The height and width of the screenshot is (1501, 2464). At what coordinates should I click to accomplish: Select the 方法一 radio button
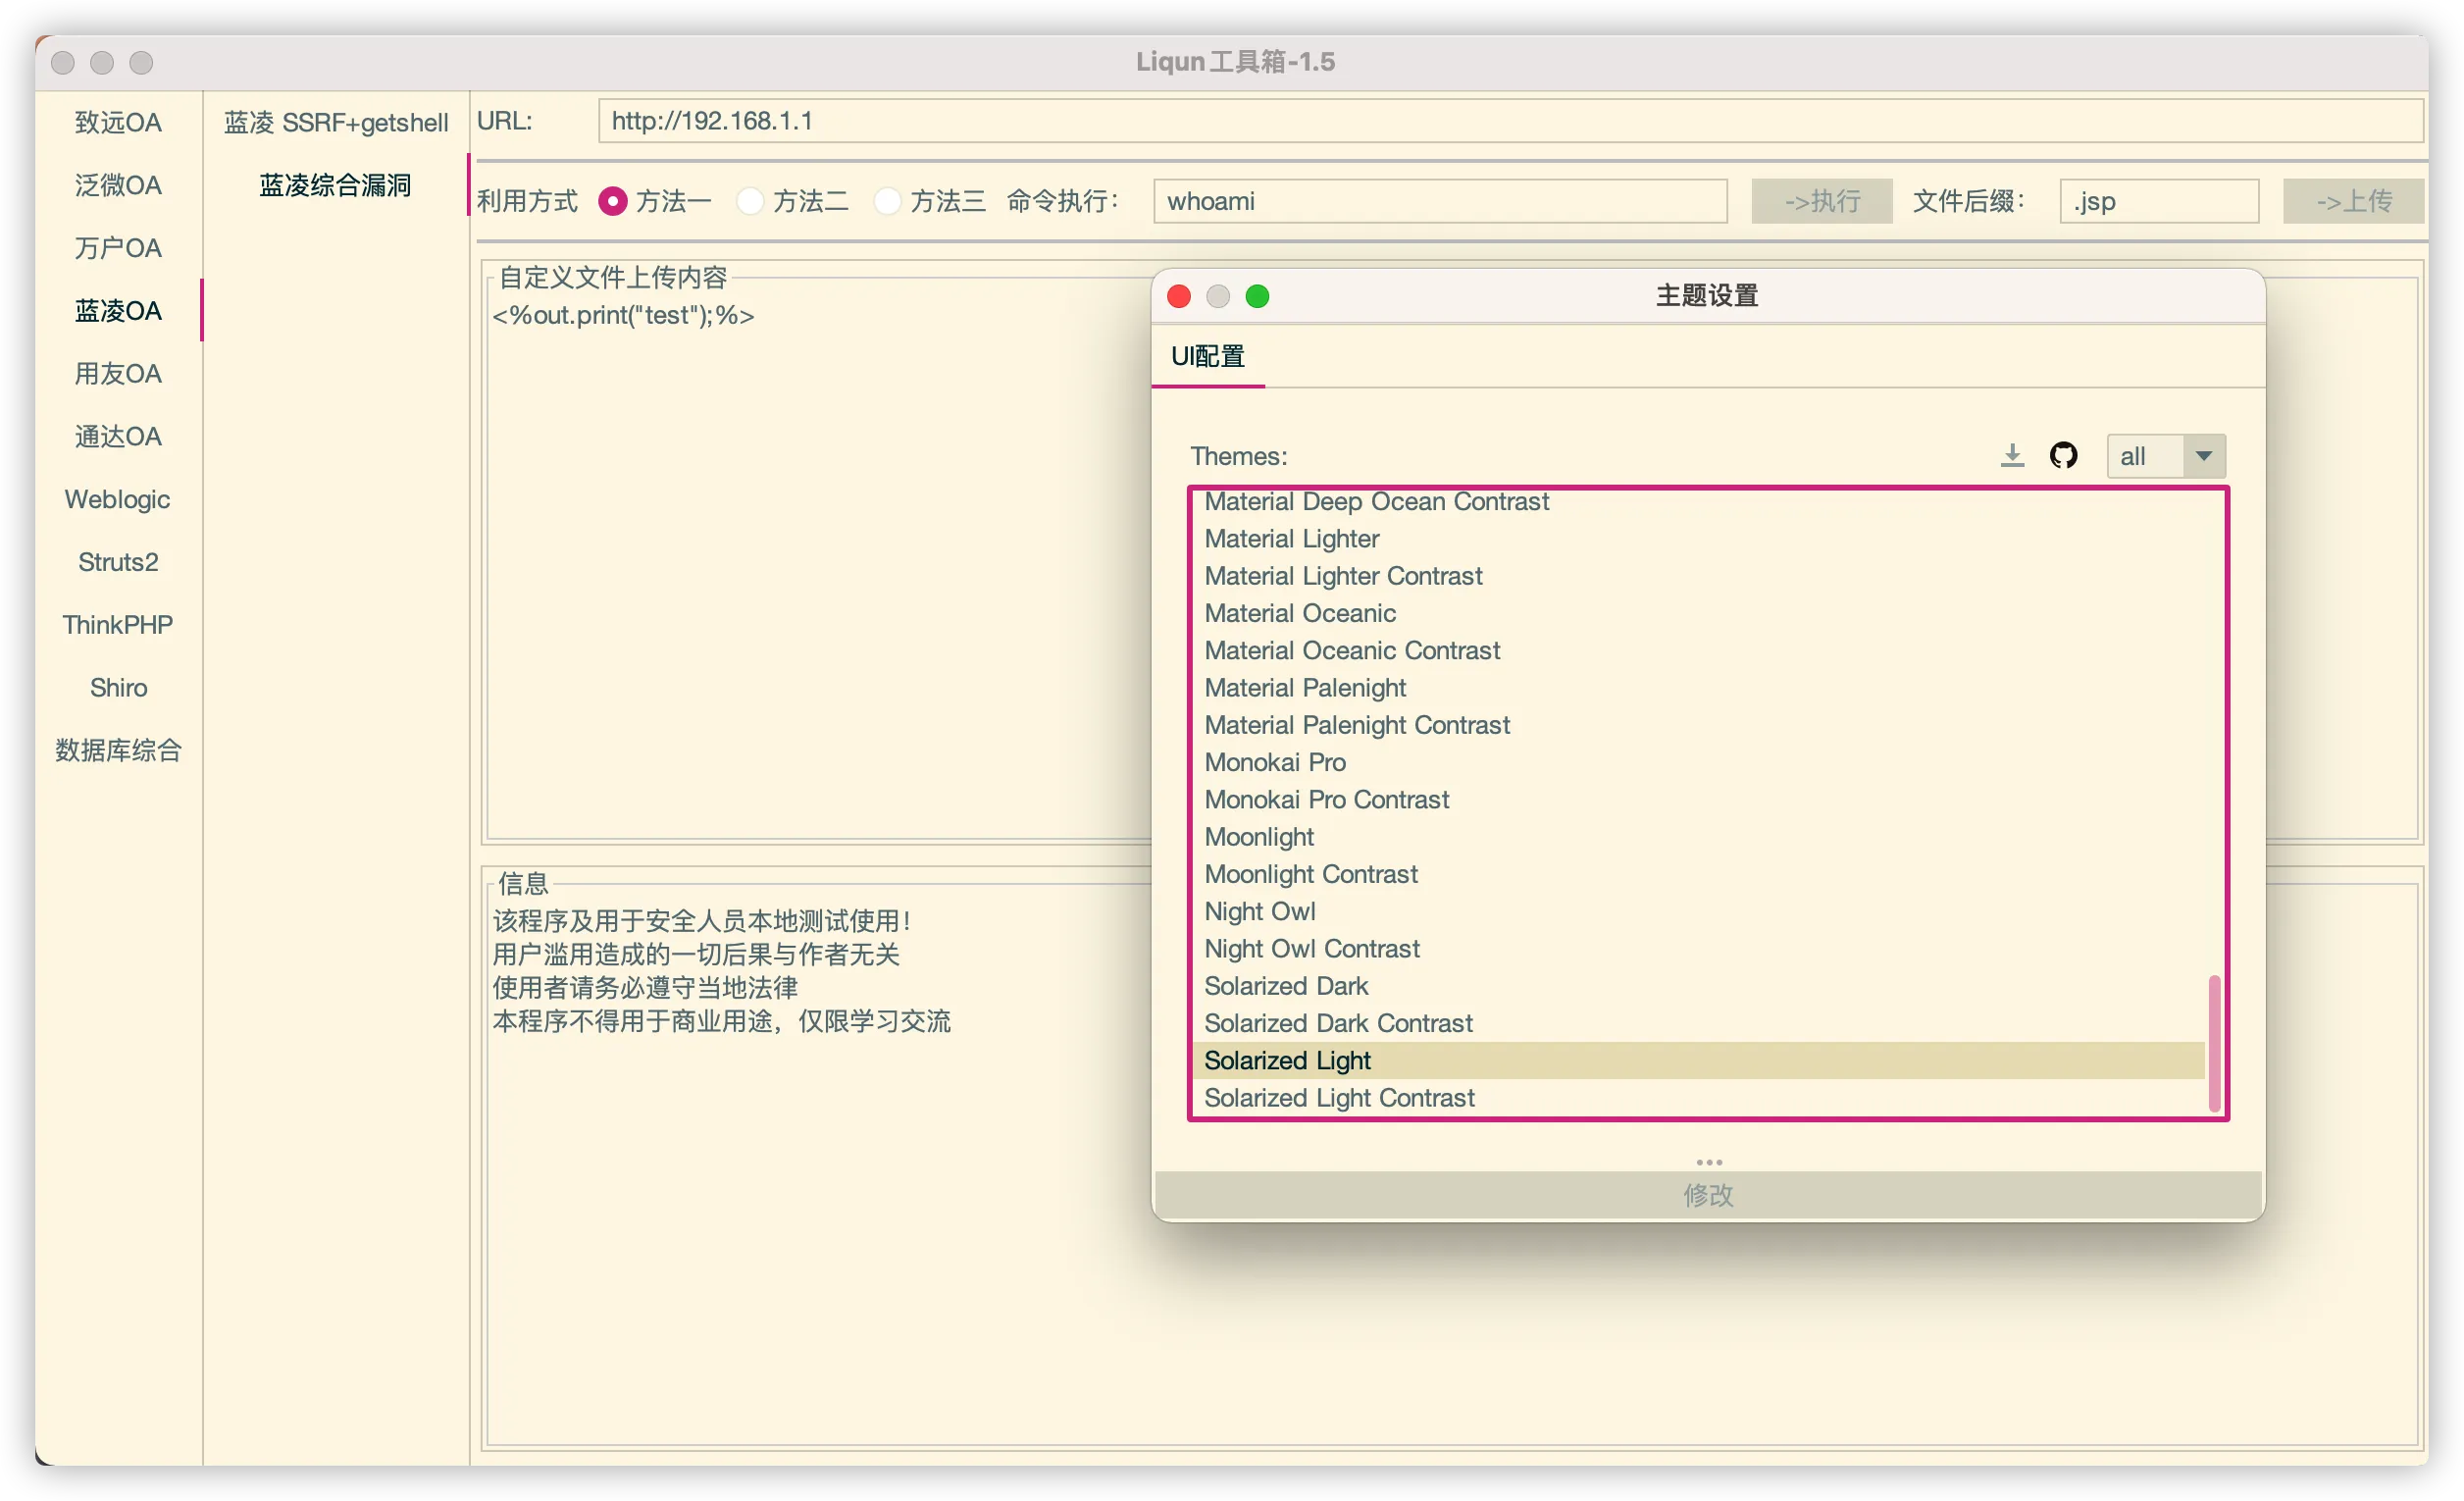613,201
